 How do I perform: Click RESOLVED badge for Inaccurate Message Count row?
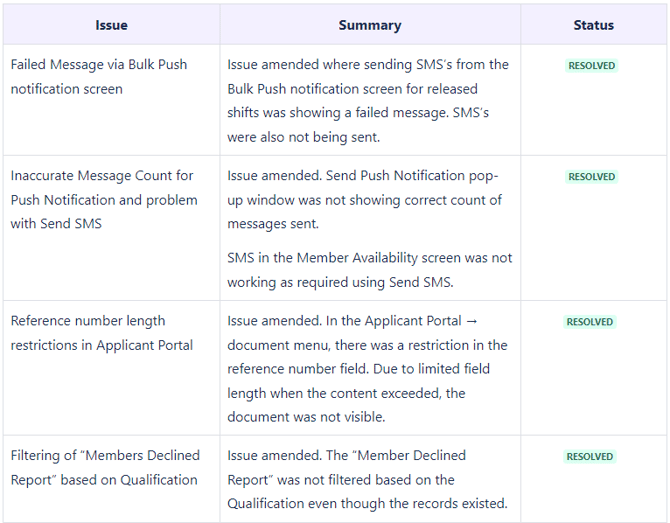click(592, 177)
